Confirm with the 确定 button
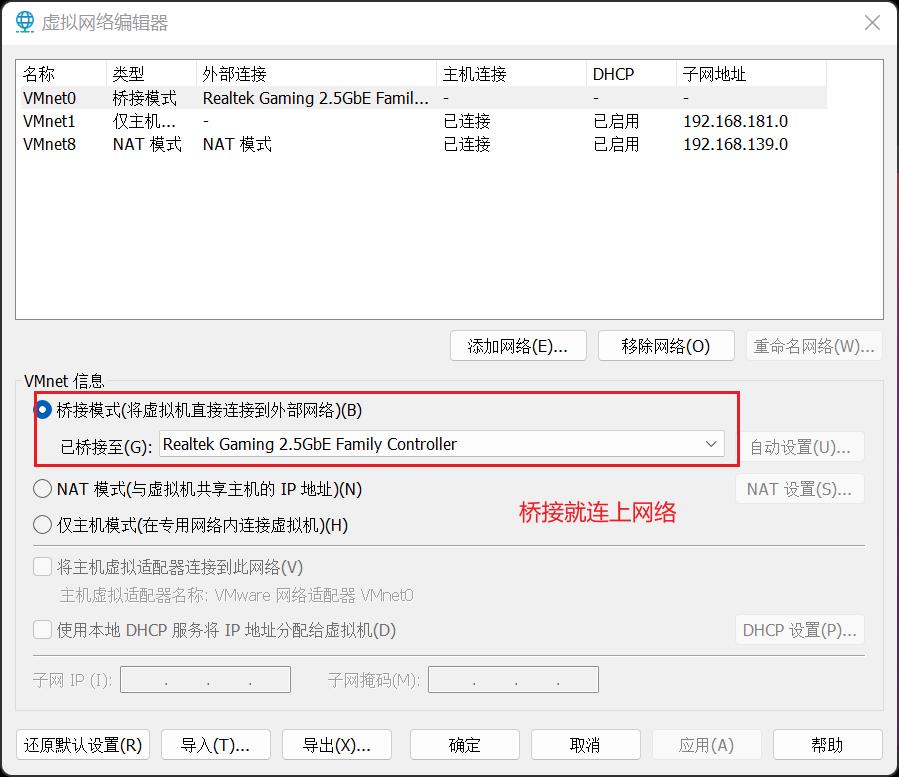 click(464, 745)
